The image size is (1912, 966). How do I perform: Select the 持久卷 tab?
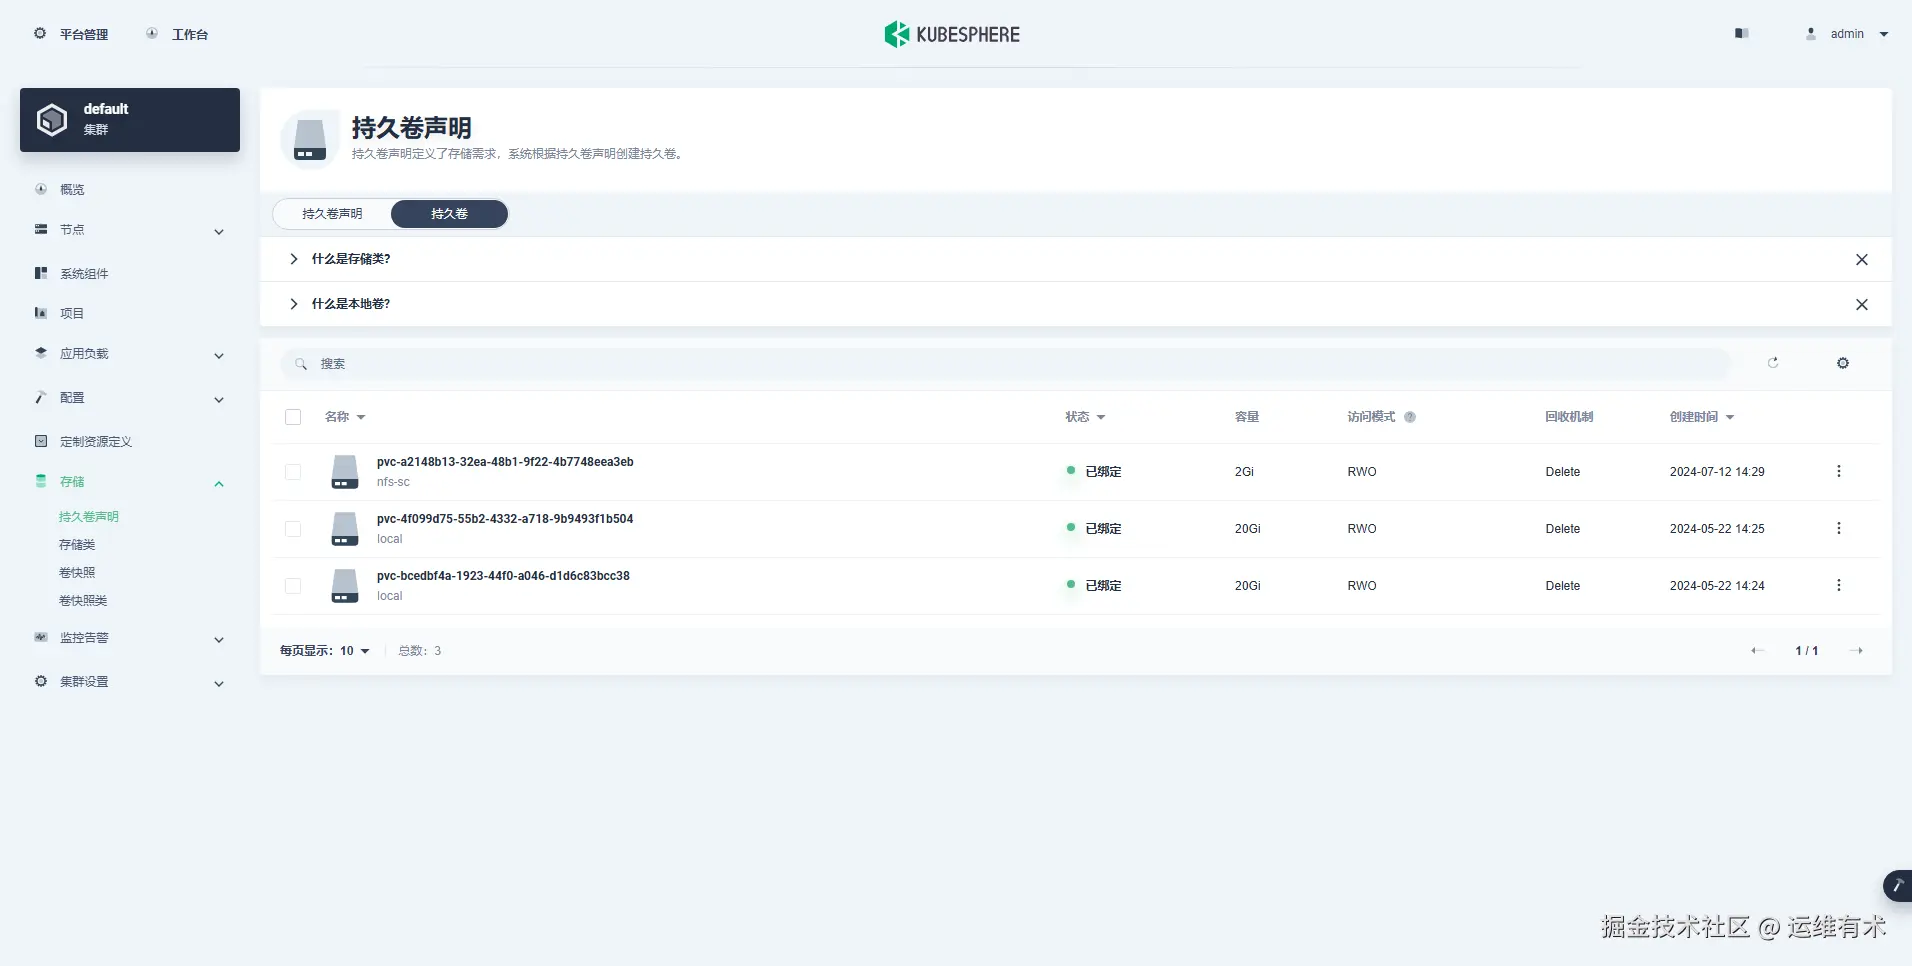[x=449, y=214]
